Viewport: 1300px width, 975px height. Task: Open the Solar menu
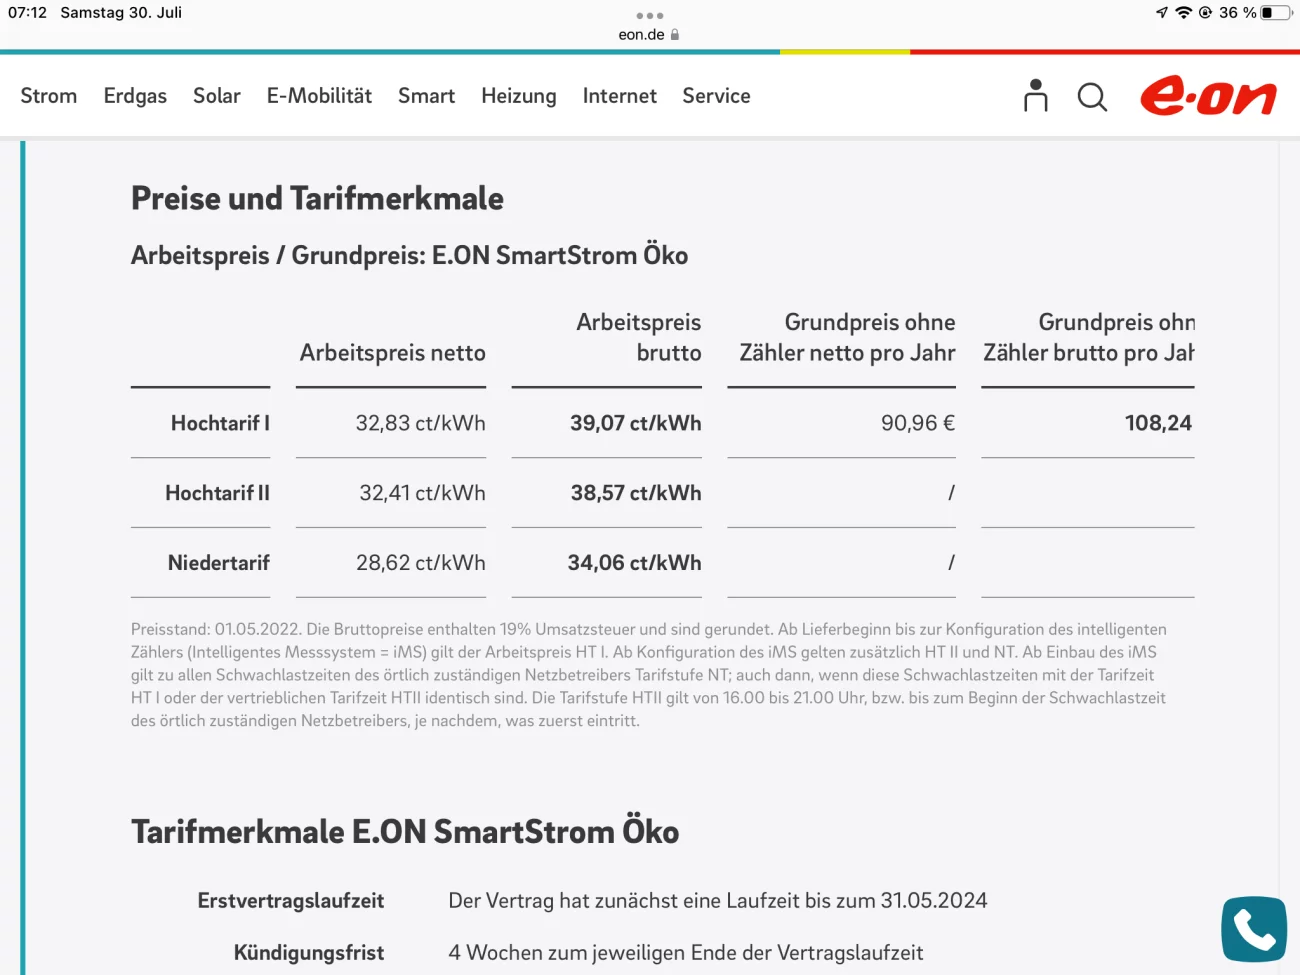[217, 96]
